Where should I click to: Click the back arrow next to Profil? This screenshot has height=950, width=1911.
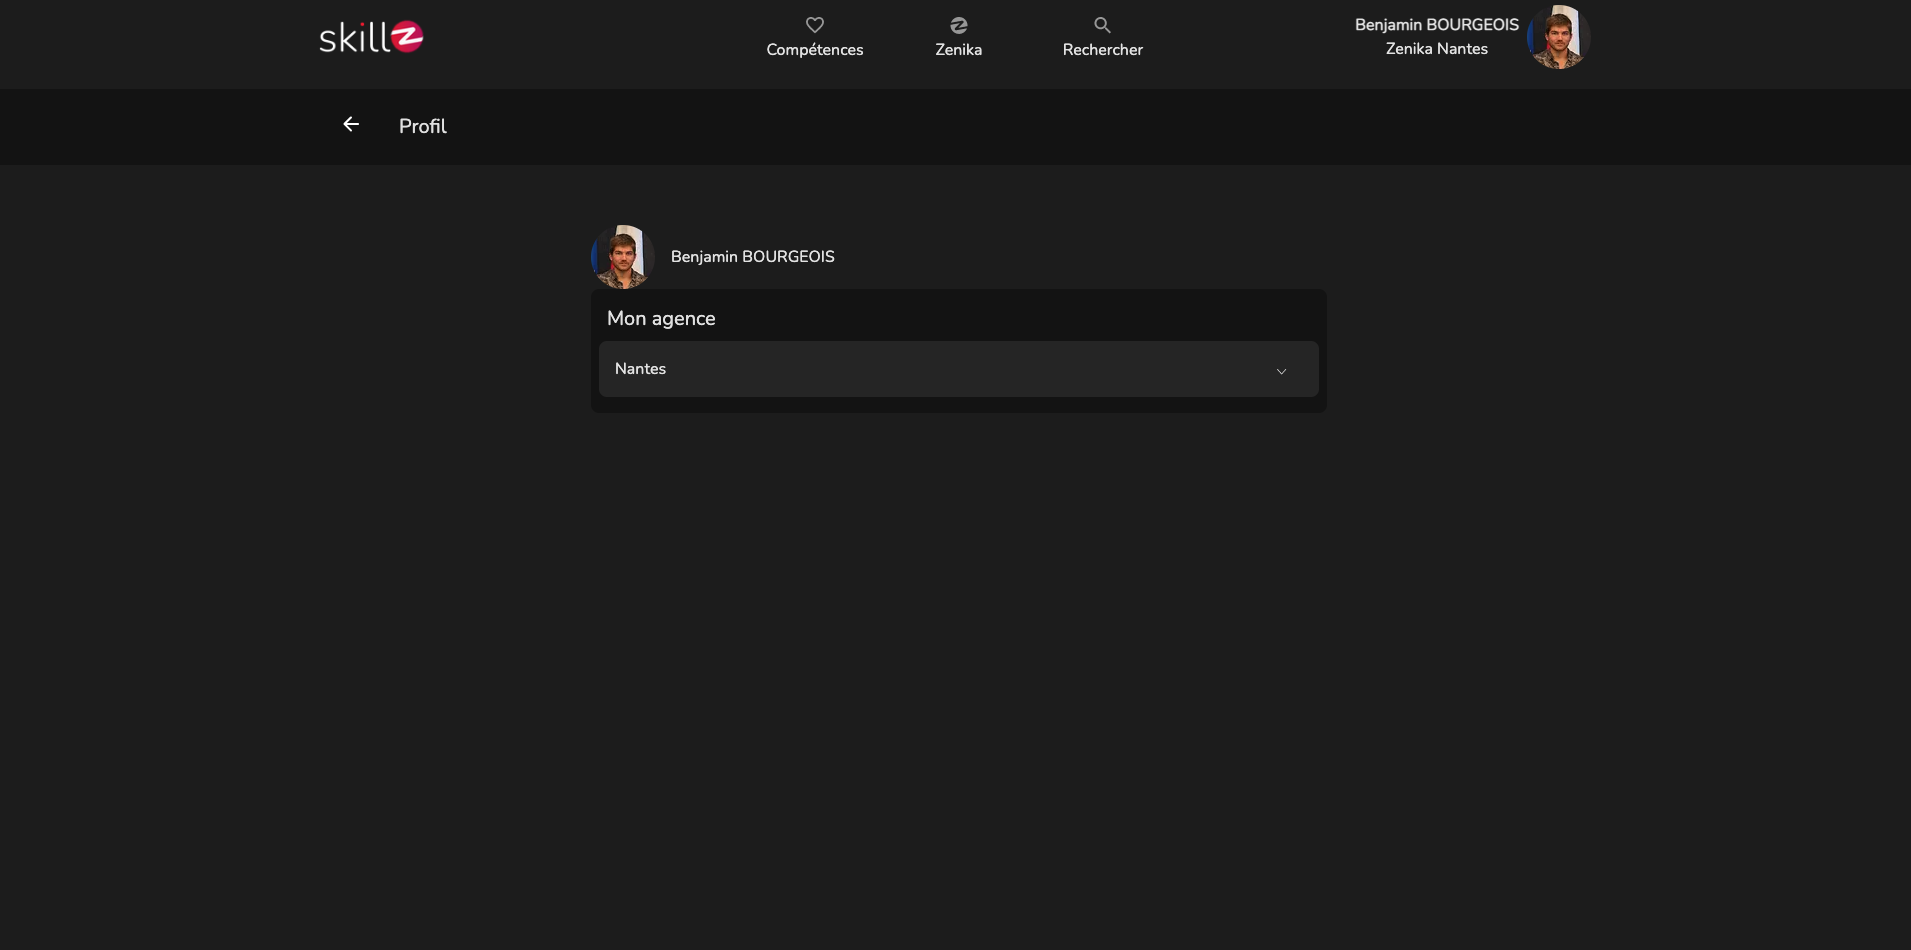tap(350, 124)
